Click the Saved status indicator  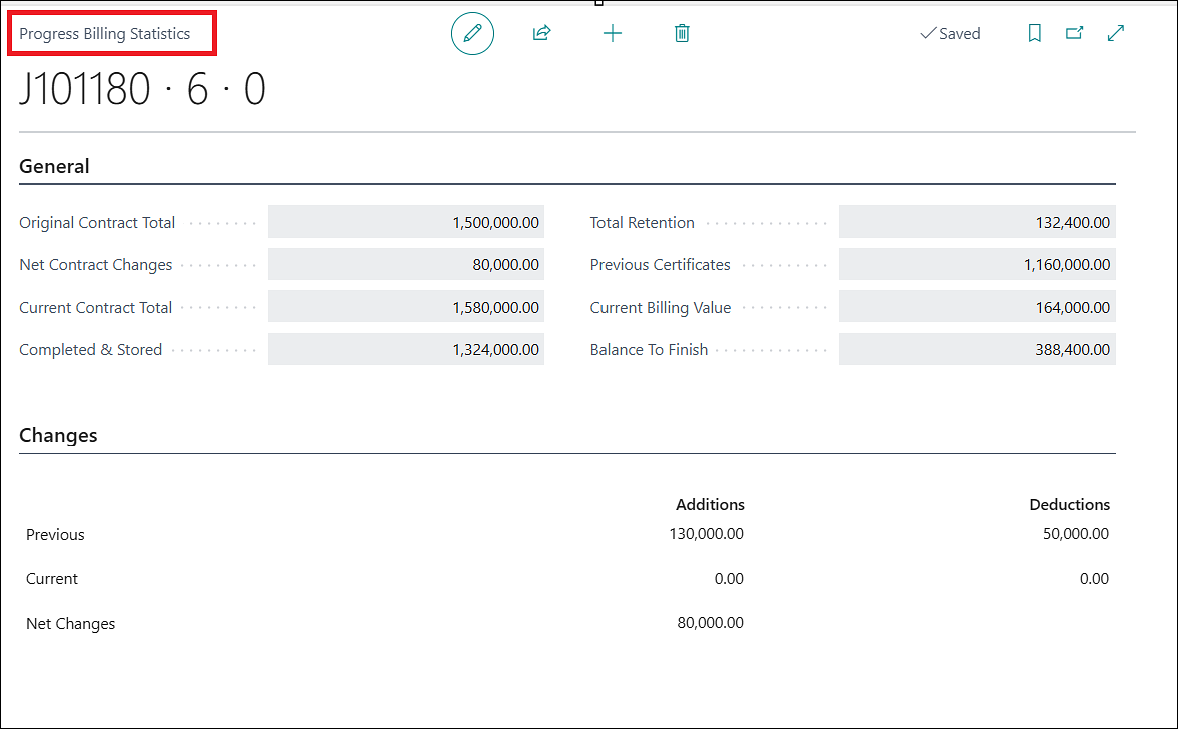(950, 34)
